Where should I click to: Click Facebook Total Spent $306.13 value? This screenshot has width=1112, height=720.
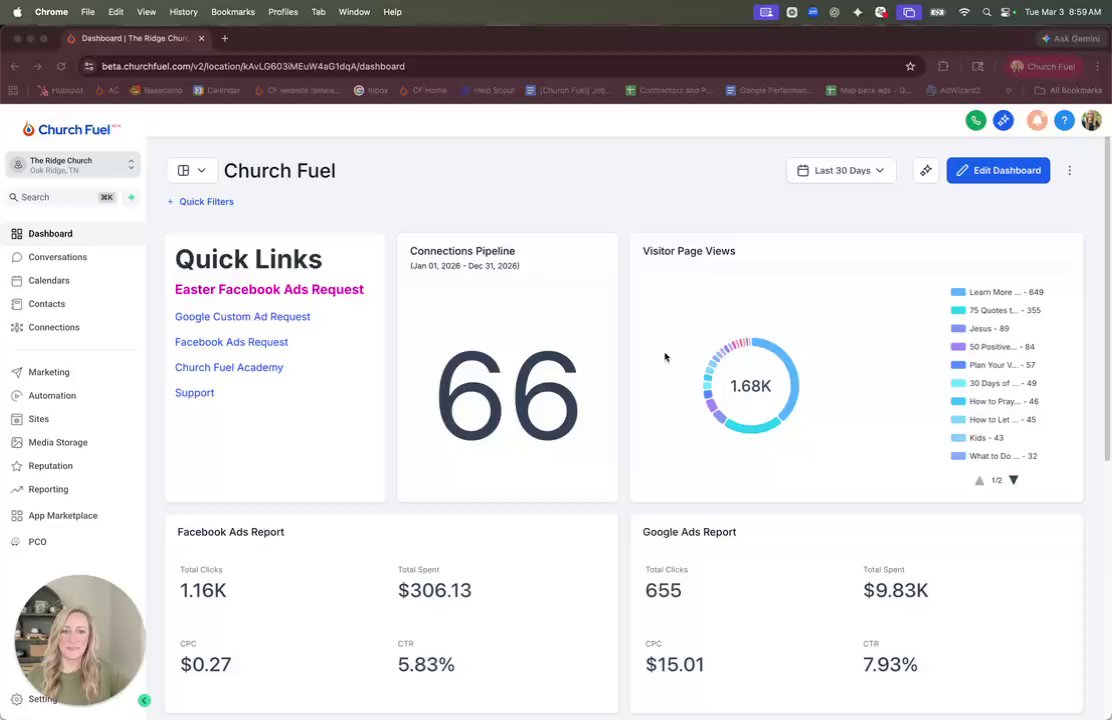[x=435, y=590]
